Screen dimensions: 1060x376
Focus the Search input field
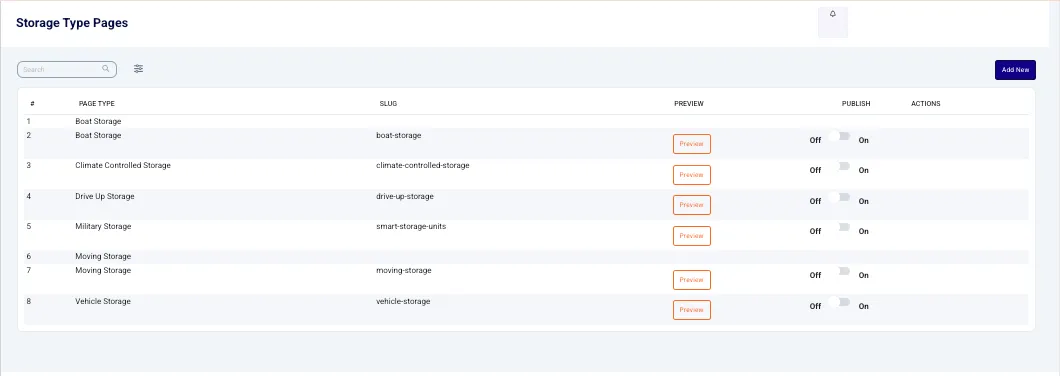(x=66, y=69)
